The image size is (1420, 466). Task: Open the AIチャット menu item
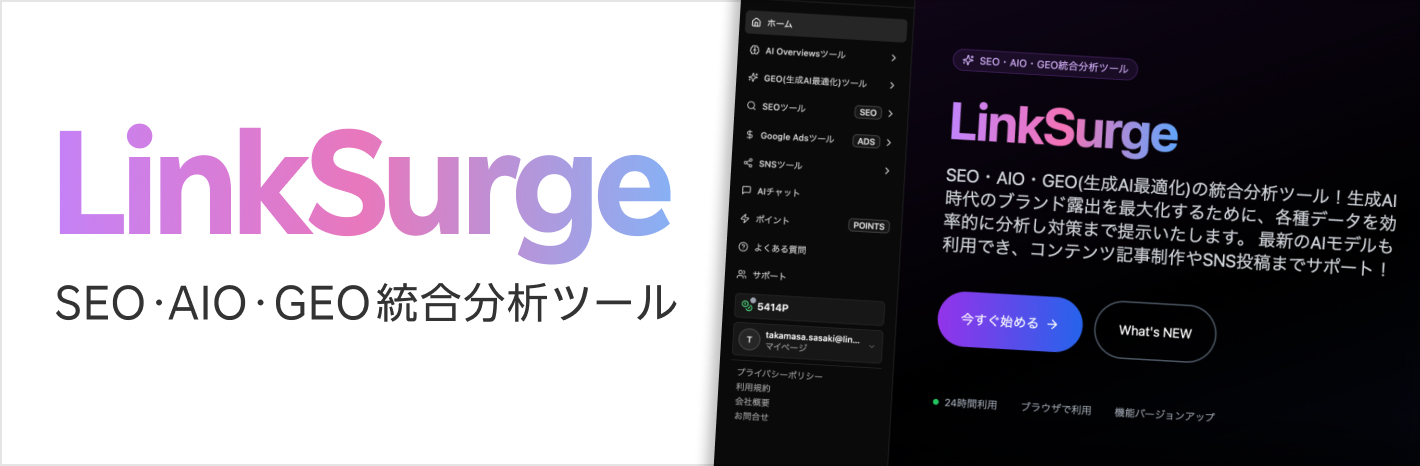(x=778, y=192)
